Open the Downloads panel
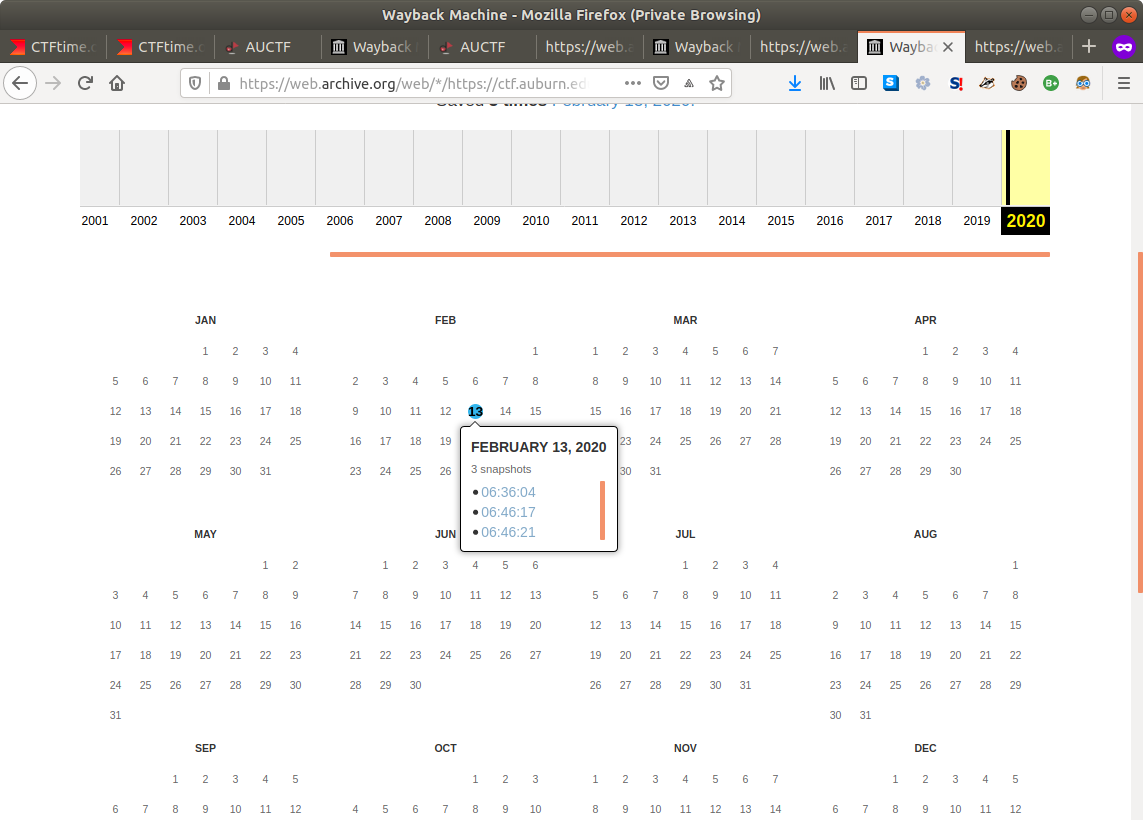 795,83
